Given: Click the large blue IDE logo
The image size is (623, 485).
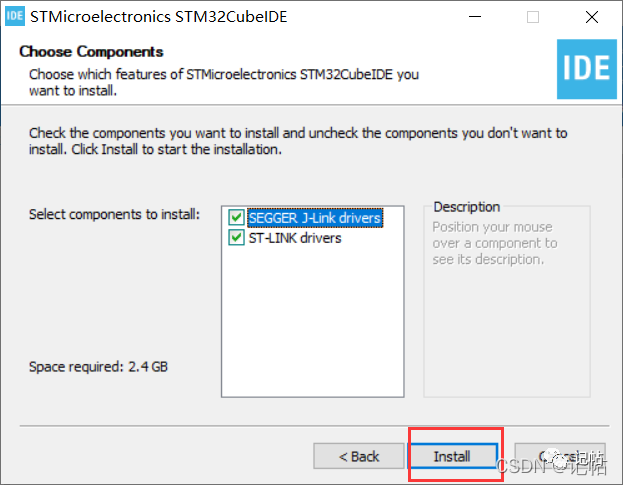Looking at the screenshot, I should tap(586, 69).
